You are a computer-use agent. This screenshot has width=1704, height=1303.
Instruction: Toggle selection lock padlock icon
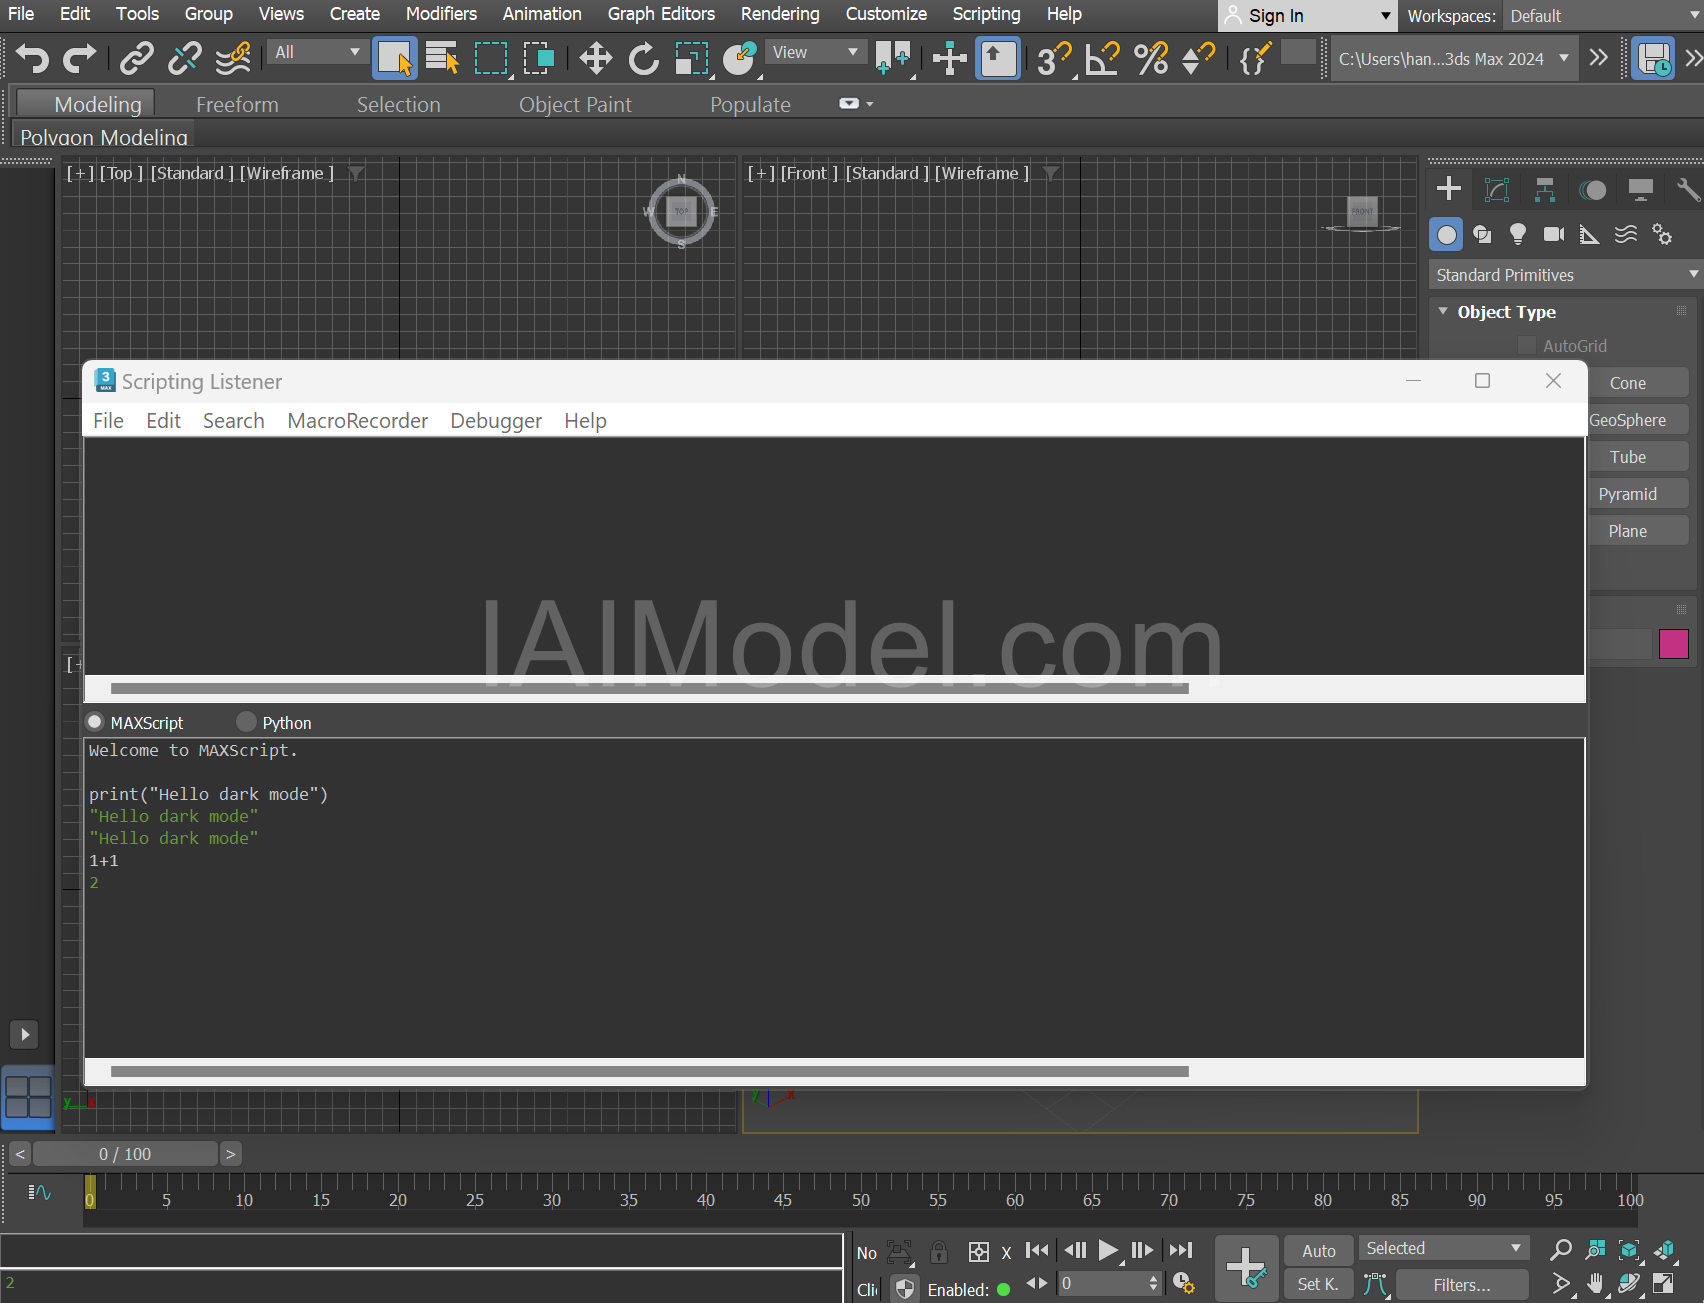click(938, 1251)
